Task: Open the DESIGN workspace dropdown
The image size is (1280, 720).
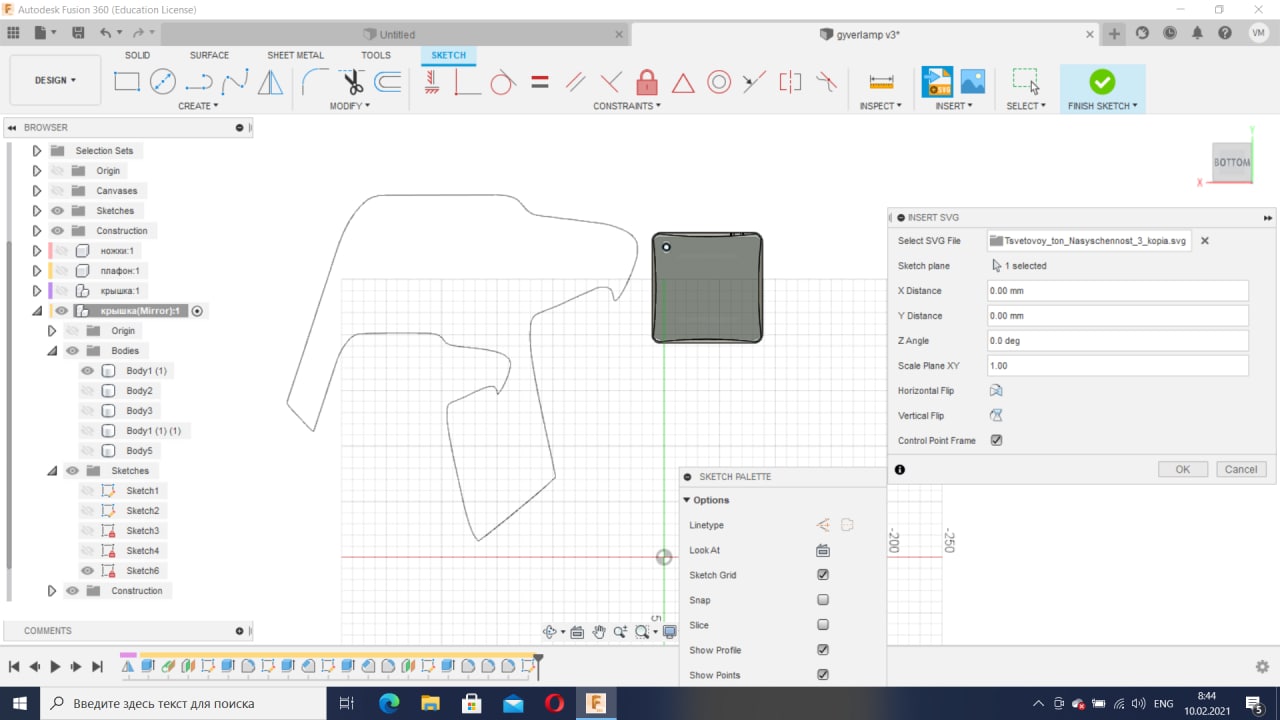Action: (55, 80)
